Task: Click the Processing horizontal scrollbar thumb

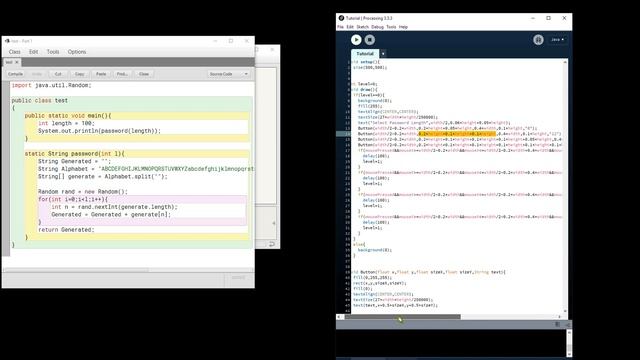Action: [x=402, y=317]
